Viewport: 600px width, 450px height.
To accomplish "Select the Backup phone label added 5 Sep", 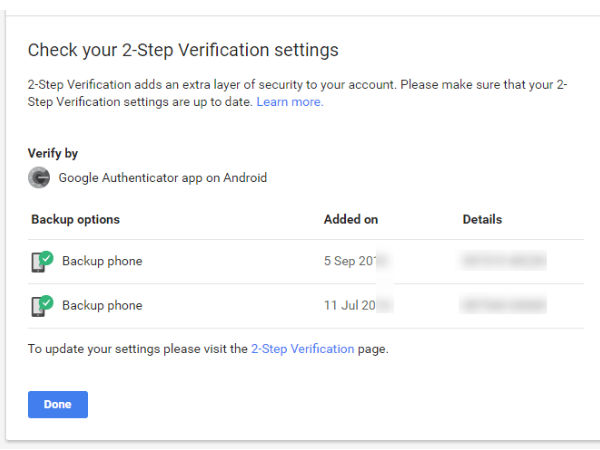I will tap(102, 262).
